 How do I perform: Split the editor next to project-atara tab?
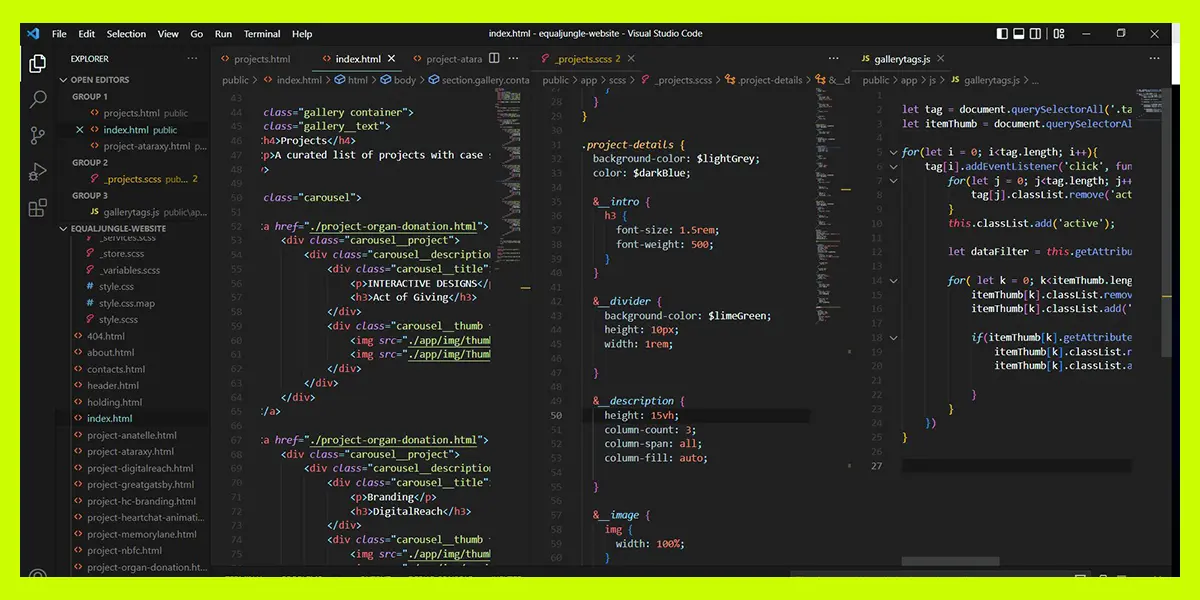(495, 59)
